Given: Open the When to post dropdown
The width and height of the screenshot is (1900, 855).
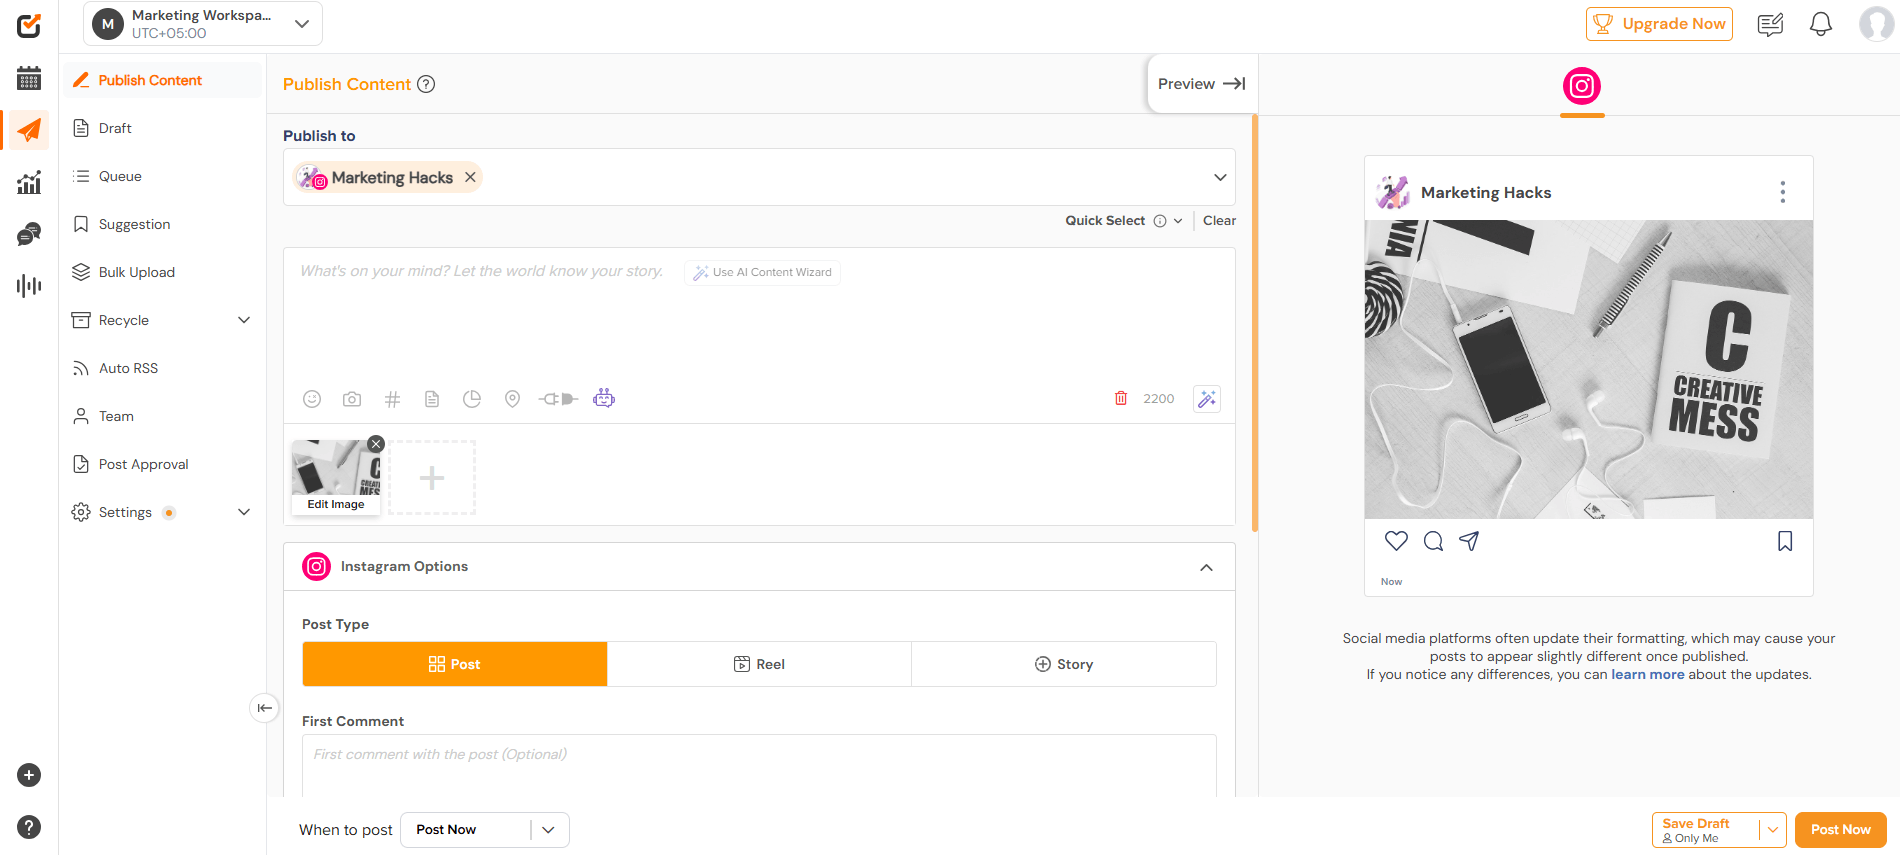Looking at the screenshot, I should tap(485, 830).
